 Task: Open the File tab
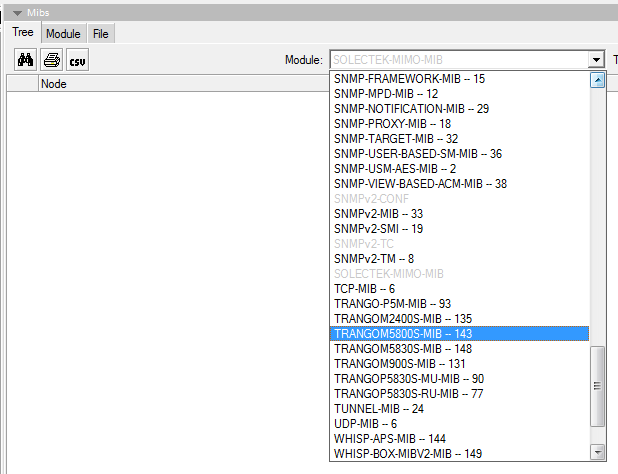(101, 34)
